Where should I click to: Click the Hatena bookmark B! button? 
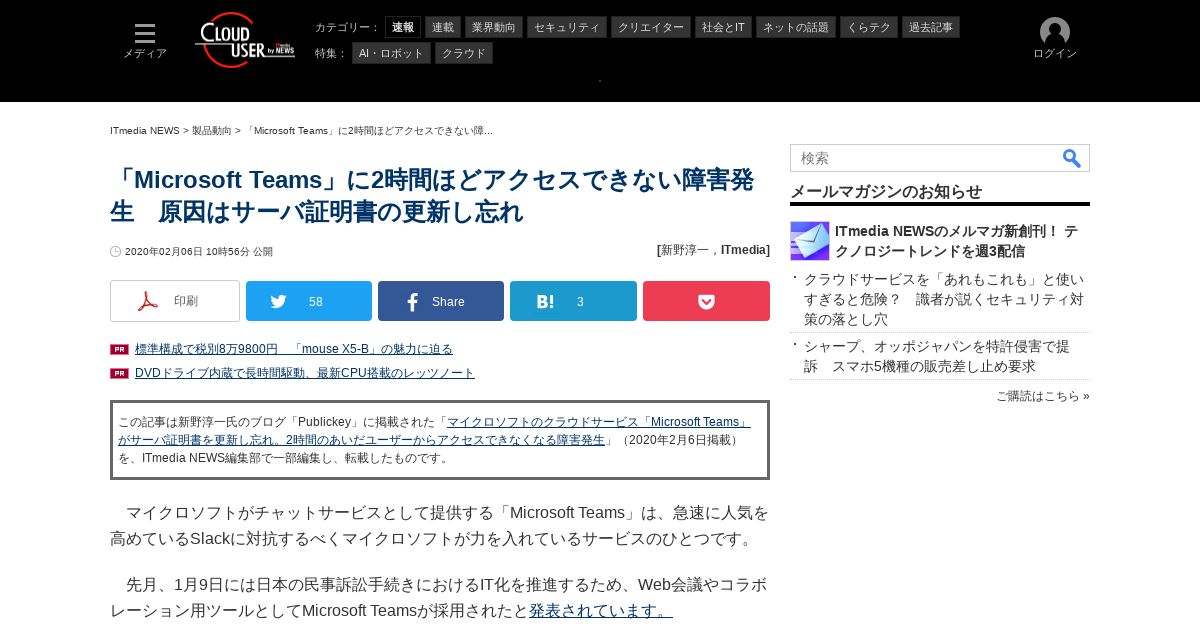(x=573, y=301)
